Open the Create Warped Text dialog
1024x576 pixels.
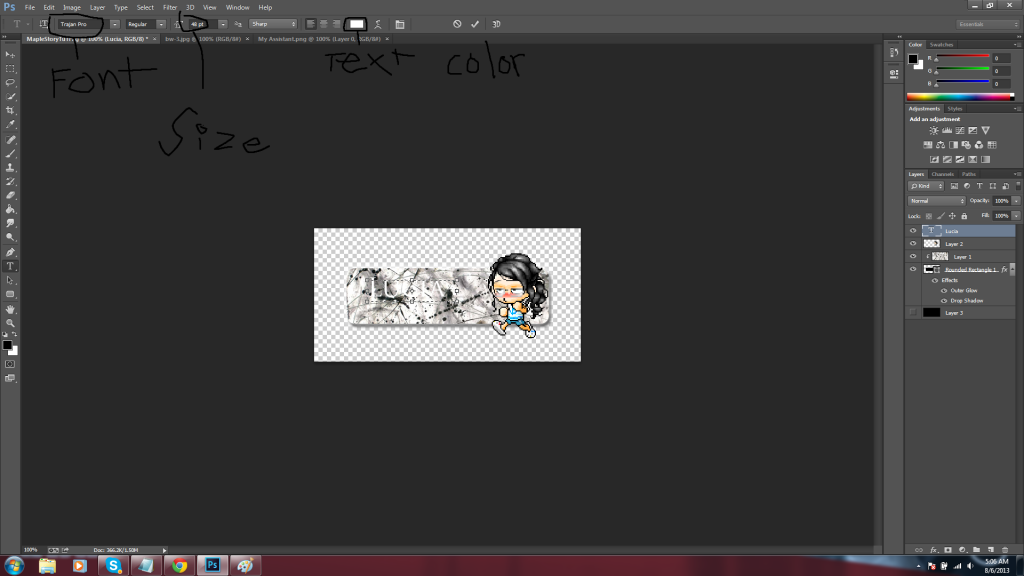point(377,24)
